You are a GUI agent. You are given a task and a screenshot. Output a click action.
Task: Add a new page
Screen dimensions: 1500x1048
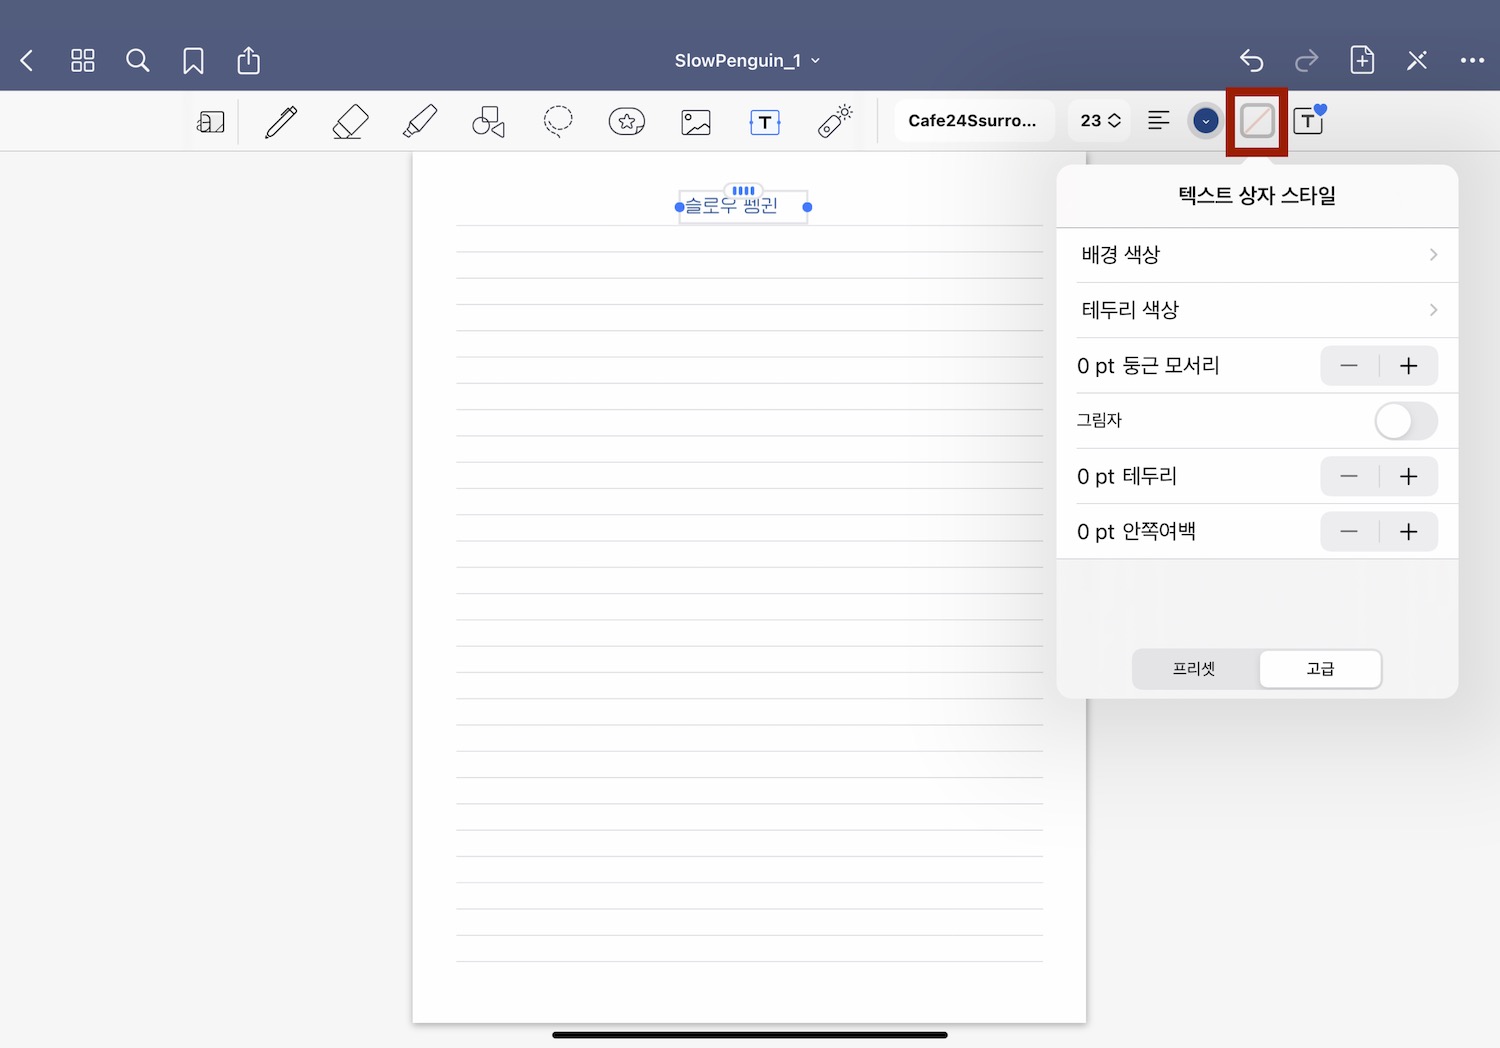click(x=1361, y=60)
